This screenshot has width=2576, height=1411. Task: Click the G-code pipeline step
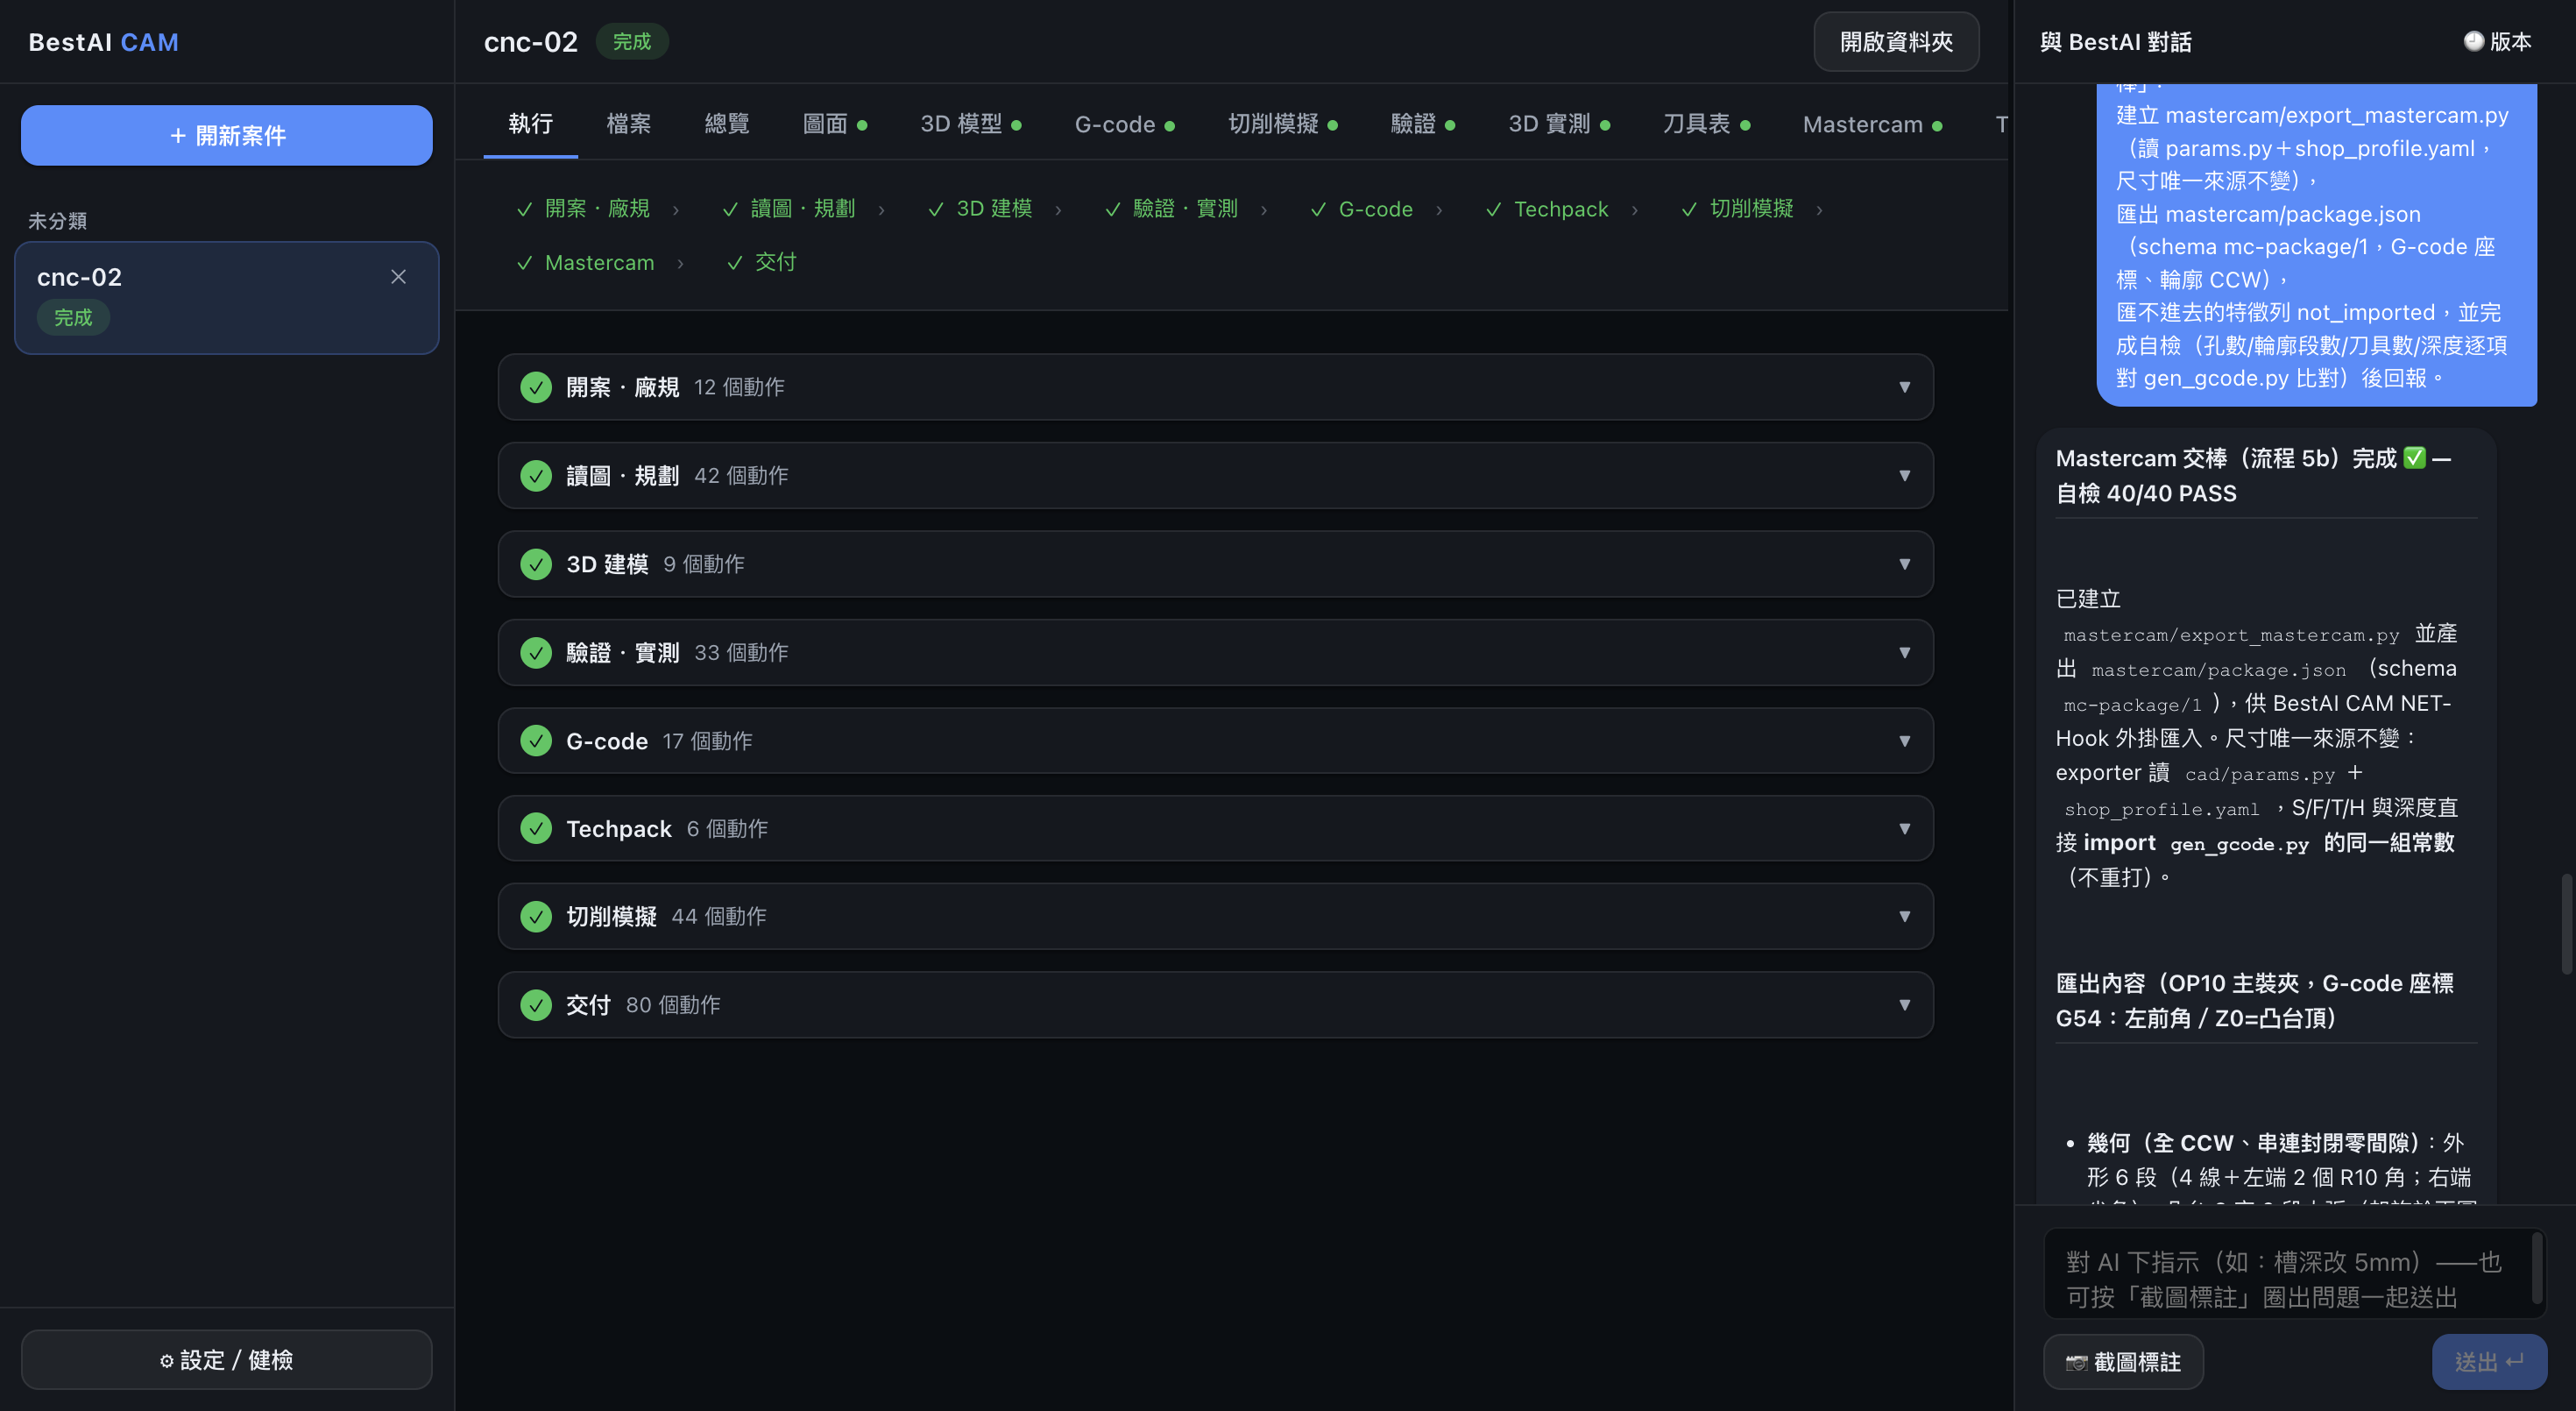click(1361, 209)
